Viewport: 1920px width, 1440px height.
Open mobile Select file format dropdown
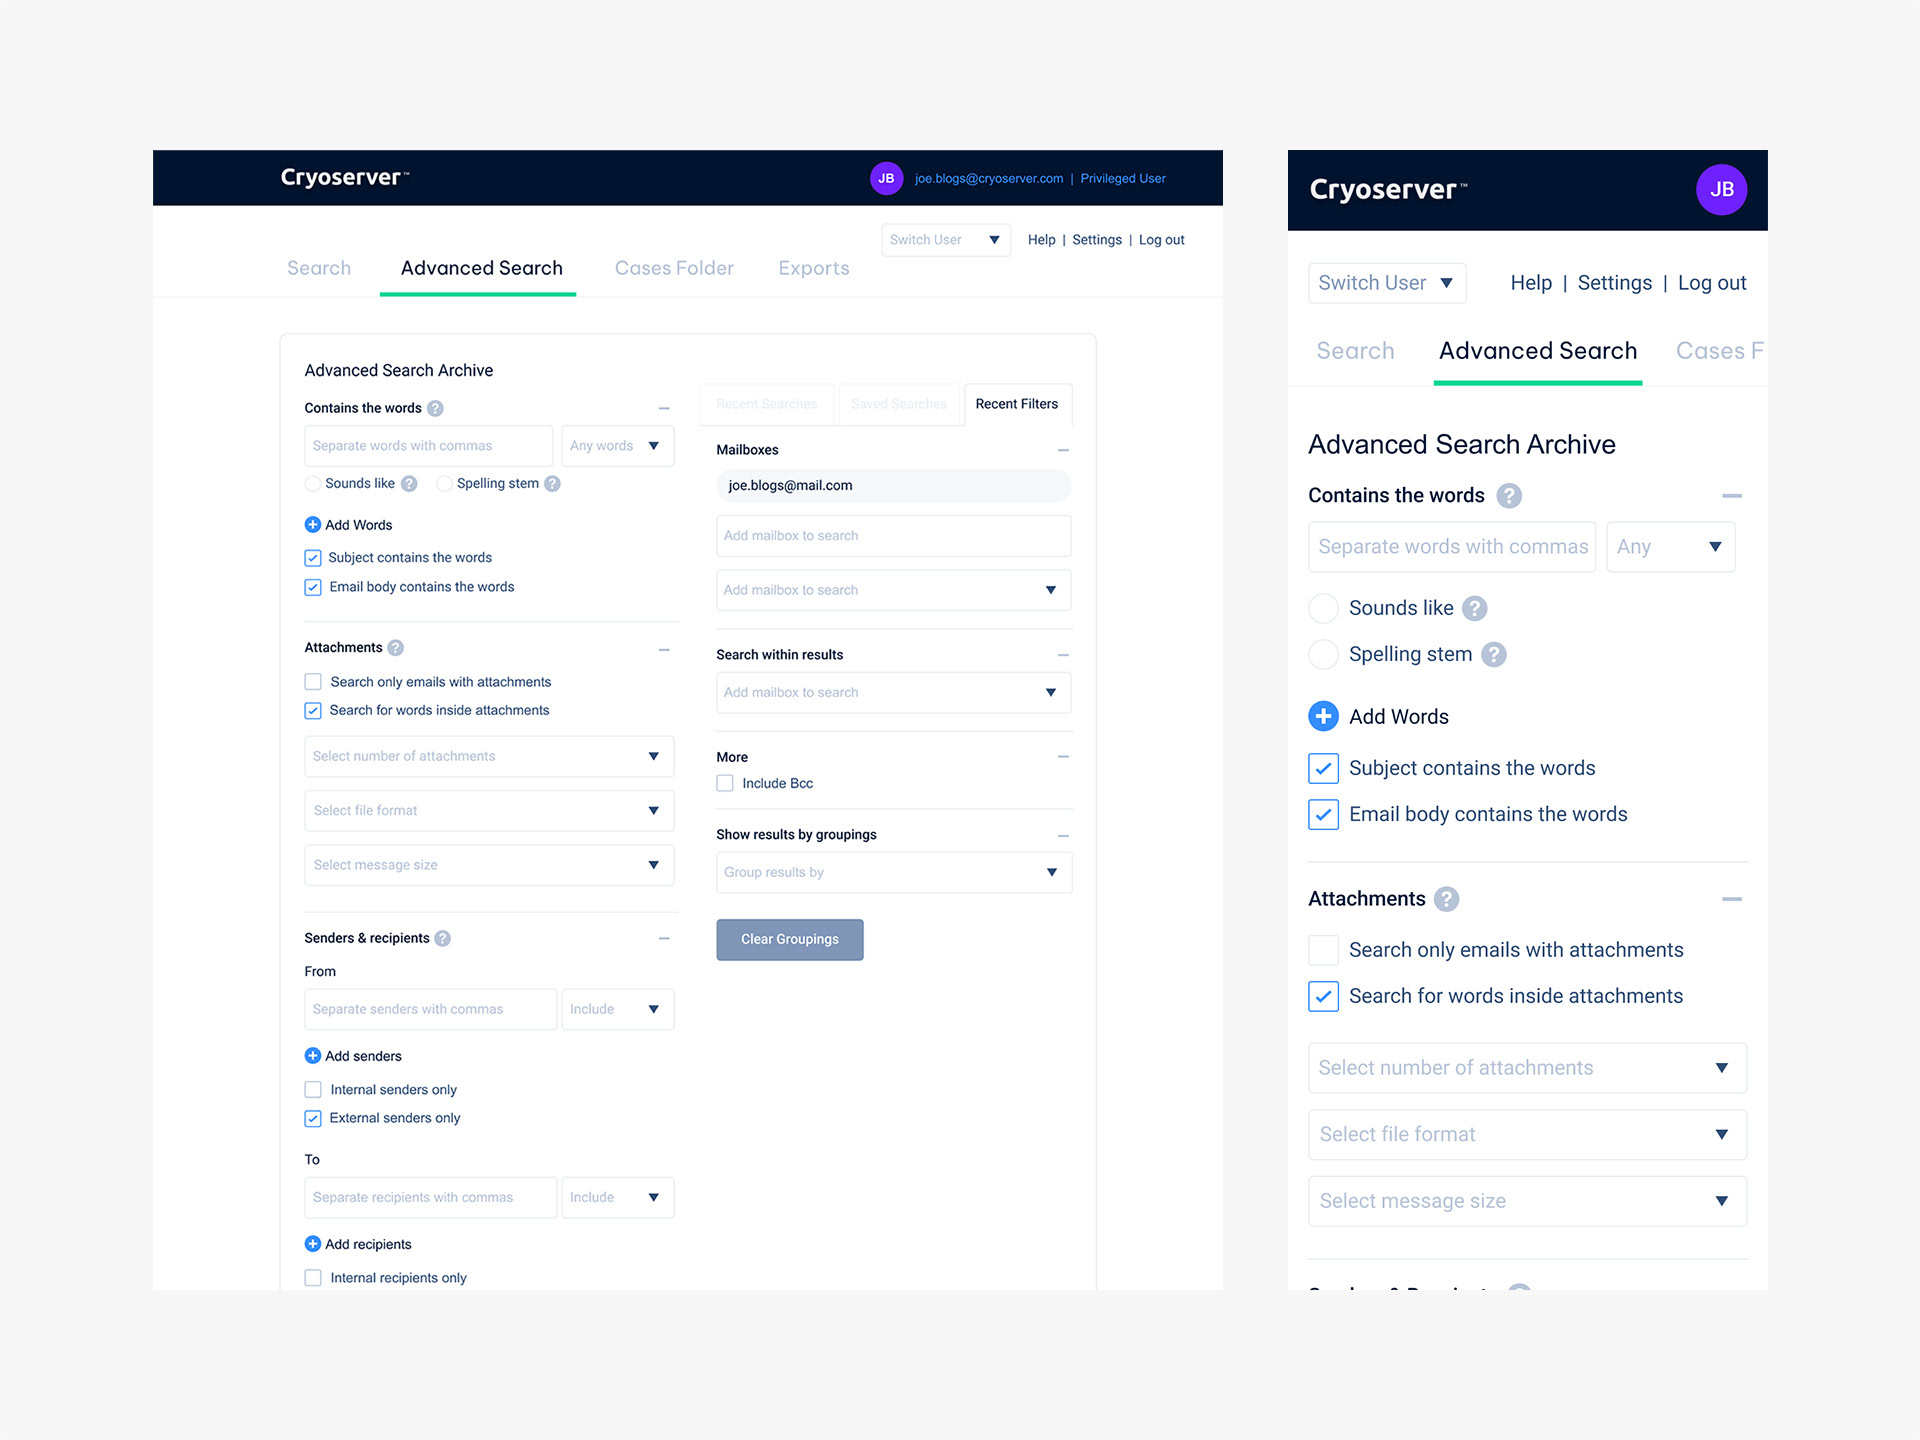point(1527,1135)
